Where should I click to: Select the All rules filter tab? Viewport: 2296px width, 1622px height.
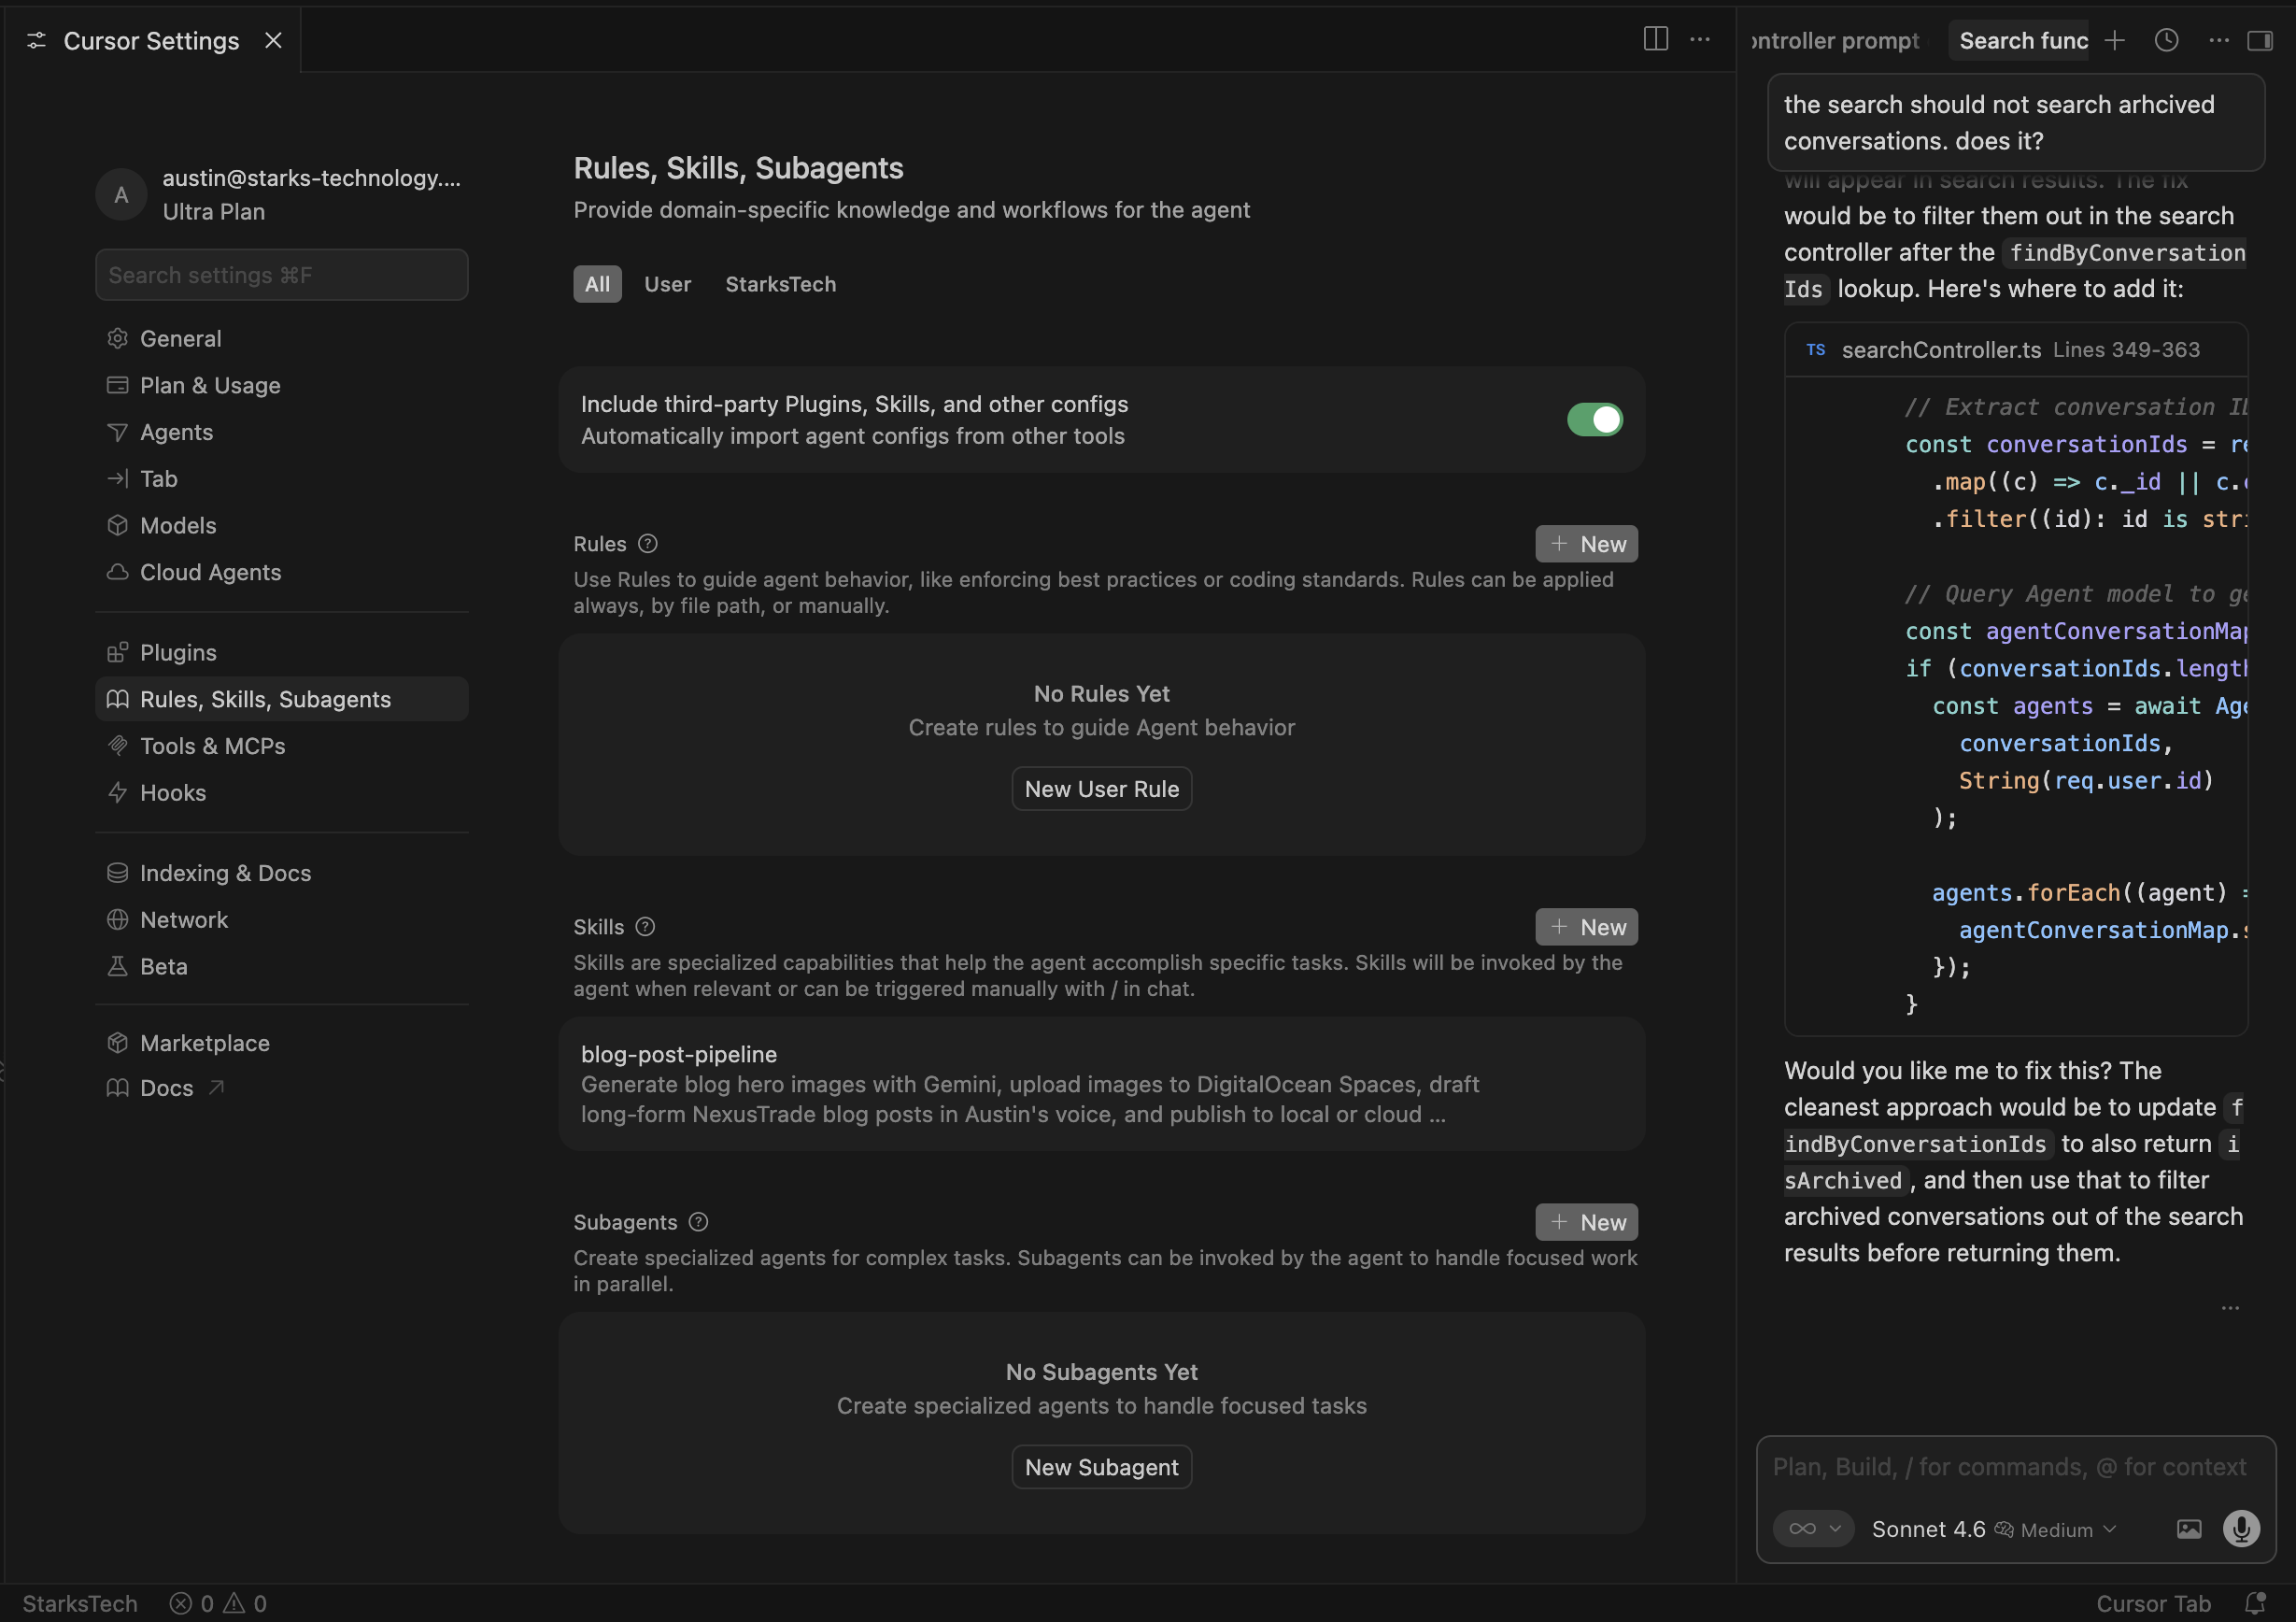(x=596, y=284)
